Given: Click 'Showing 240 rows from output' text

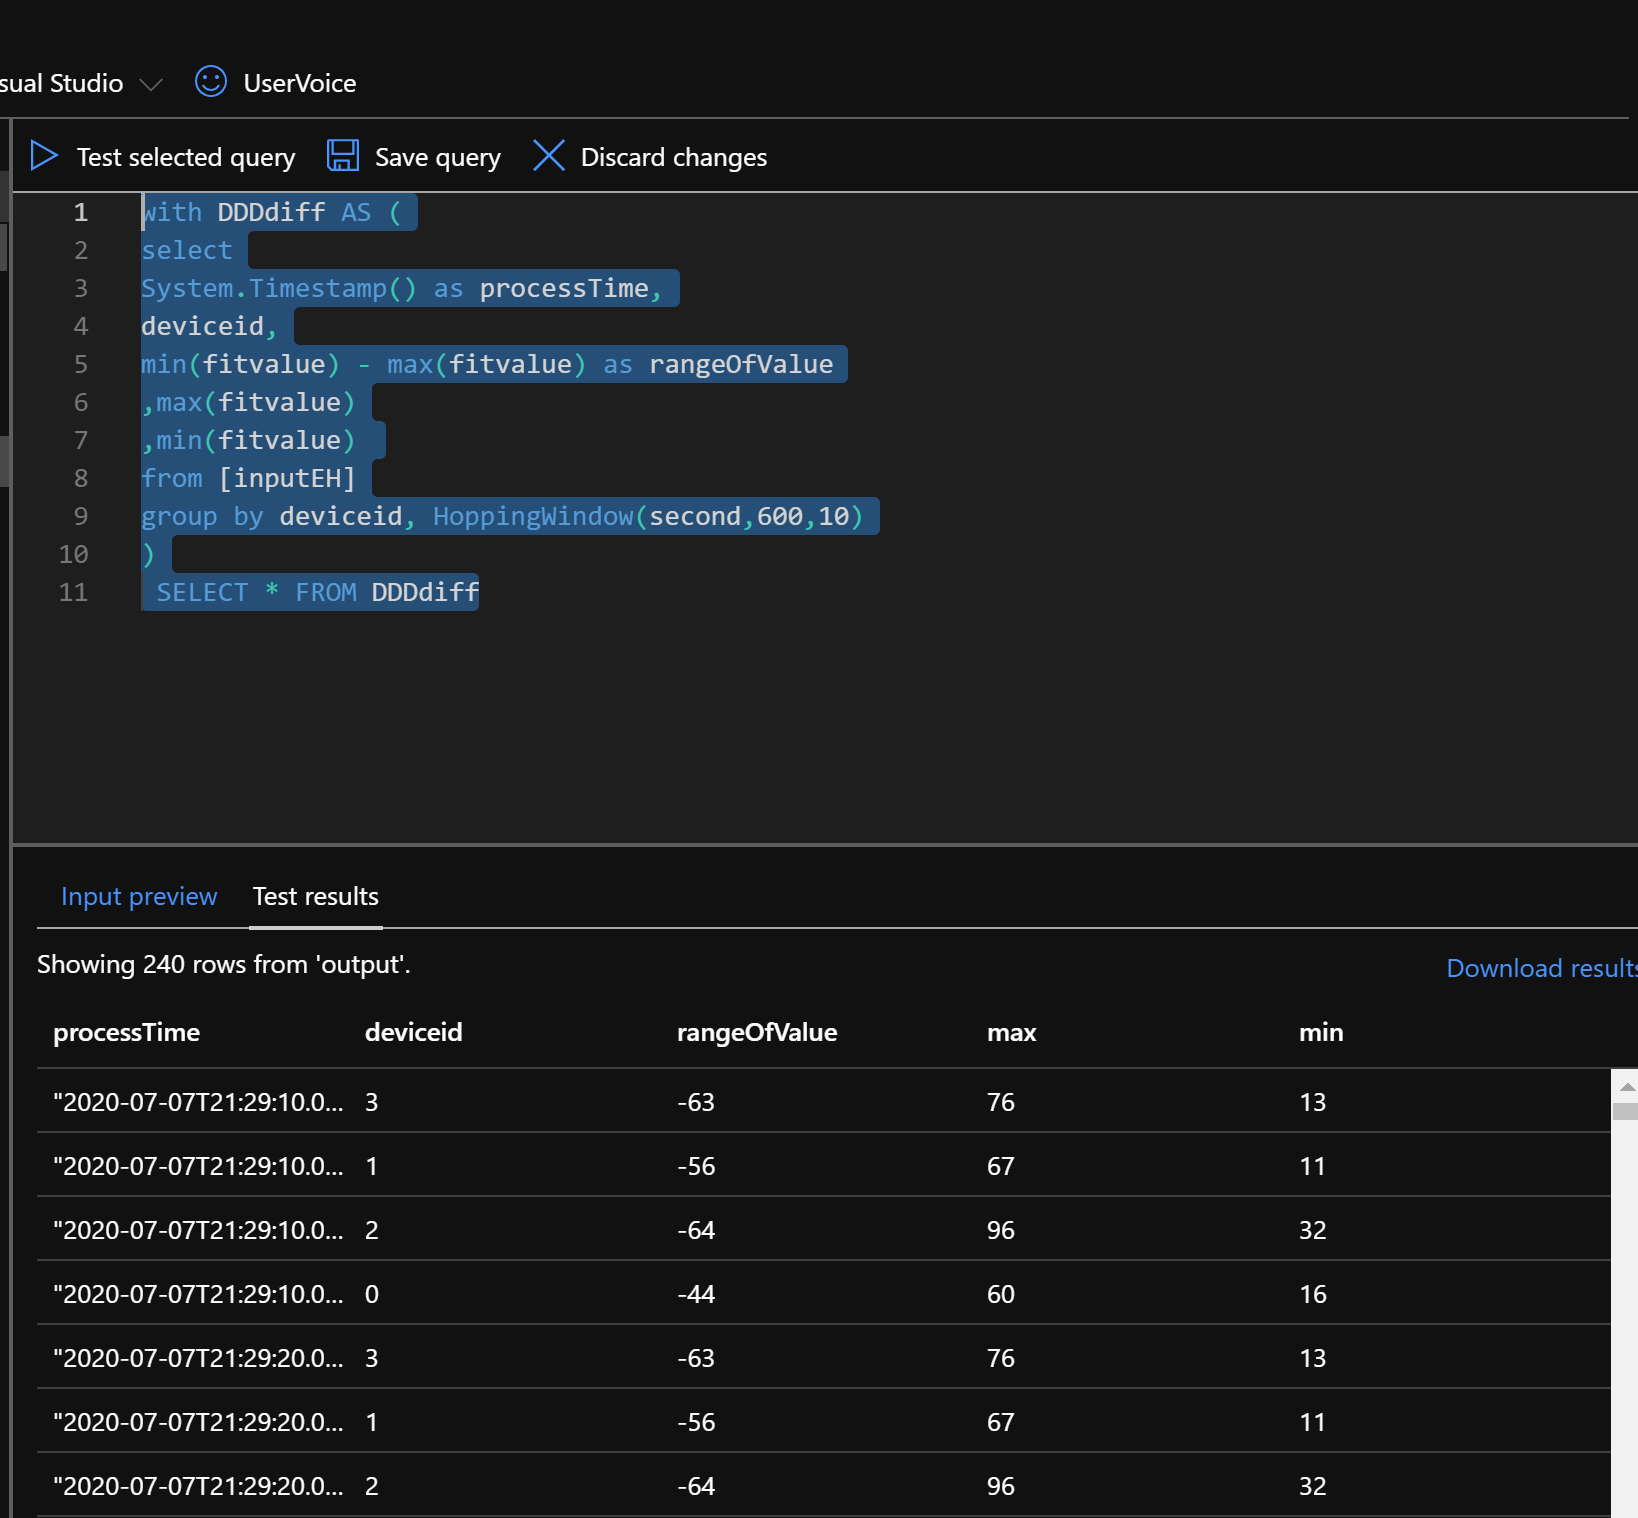Looking at the screenshot, I should pyautogui.click(x=224, y=964).
